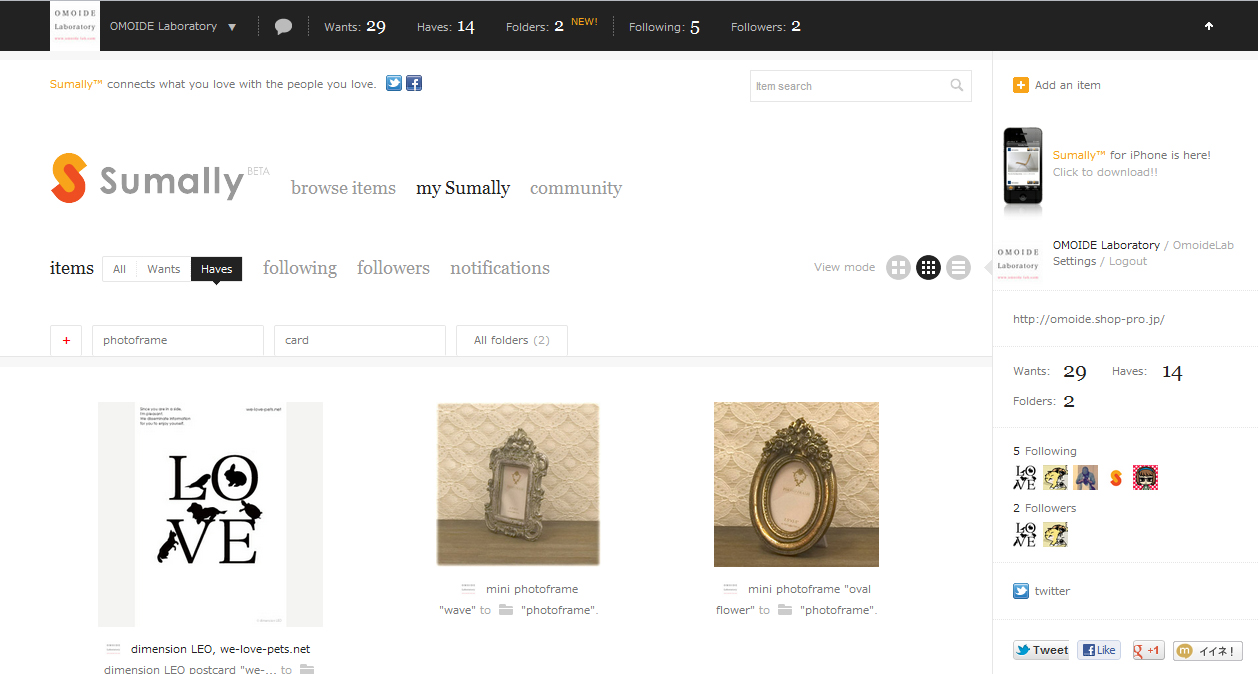Click the Twitter icon beside the tagline
The image size is (1258, 674).
[394, 84]
